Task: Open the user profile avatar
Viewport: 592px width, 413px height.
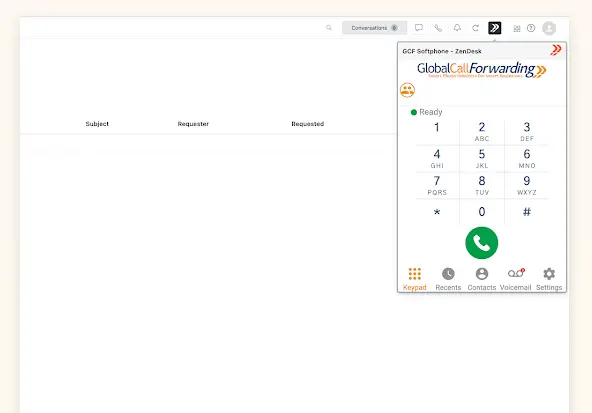Action: 549,28
